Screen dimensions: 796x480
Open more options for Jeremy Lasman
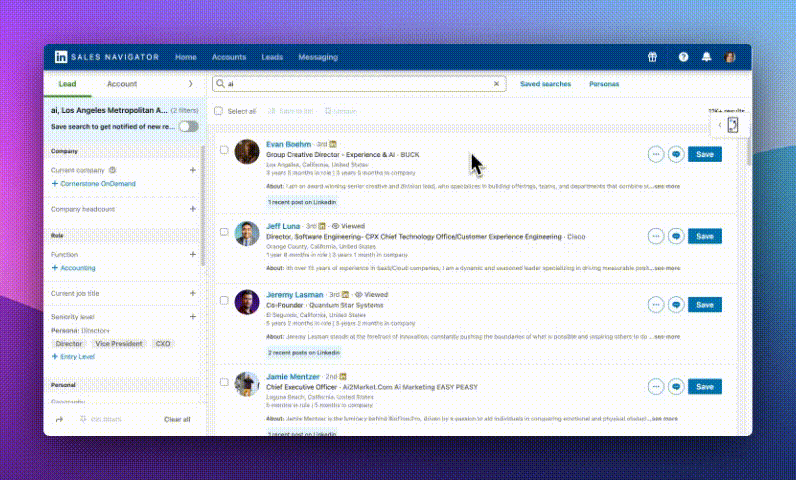pyautogui.click(x=656, y=304)
